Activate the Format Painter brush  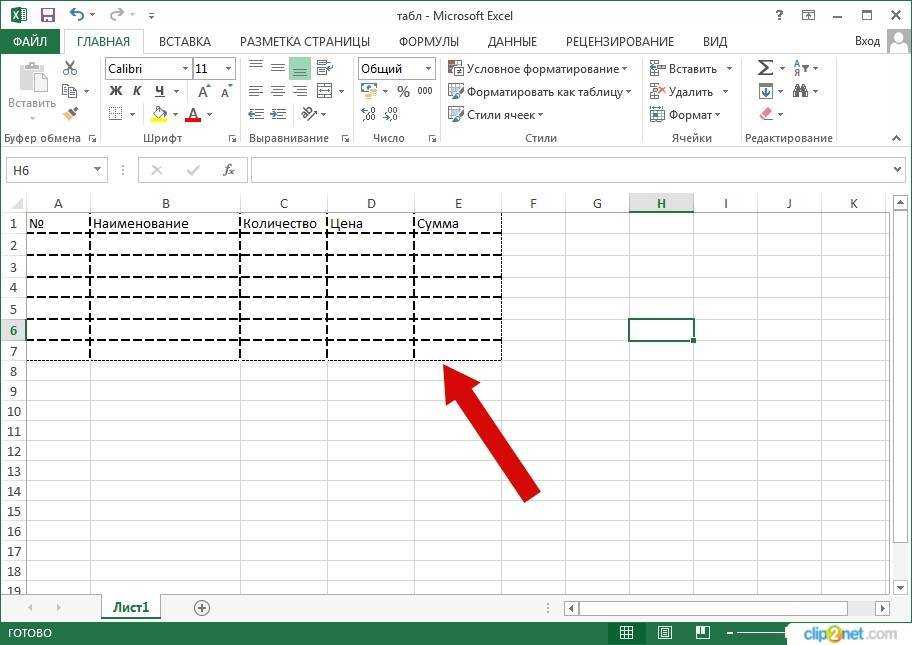(70, 113)
